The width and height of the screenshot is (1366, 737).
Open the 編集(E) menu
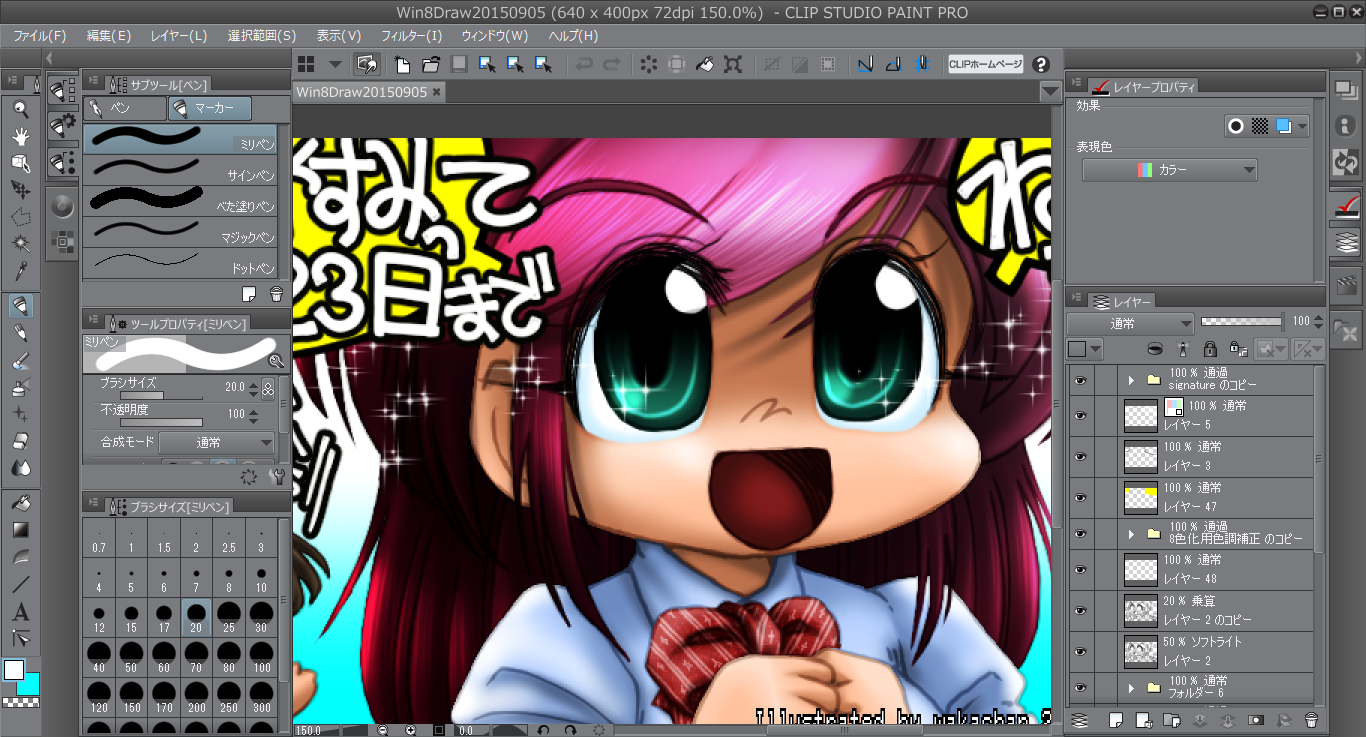tap(109, 36)
